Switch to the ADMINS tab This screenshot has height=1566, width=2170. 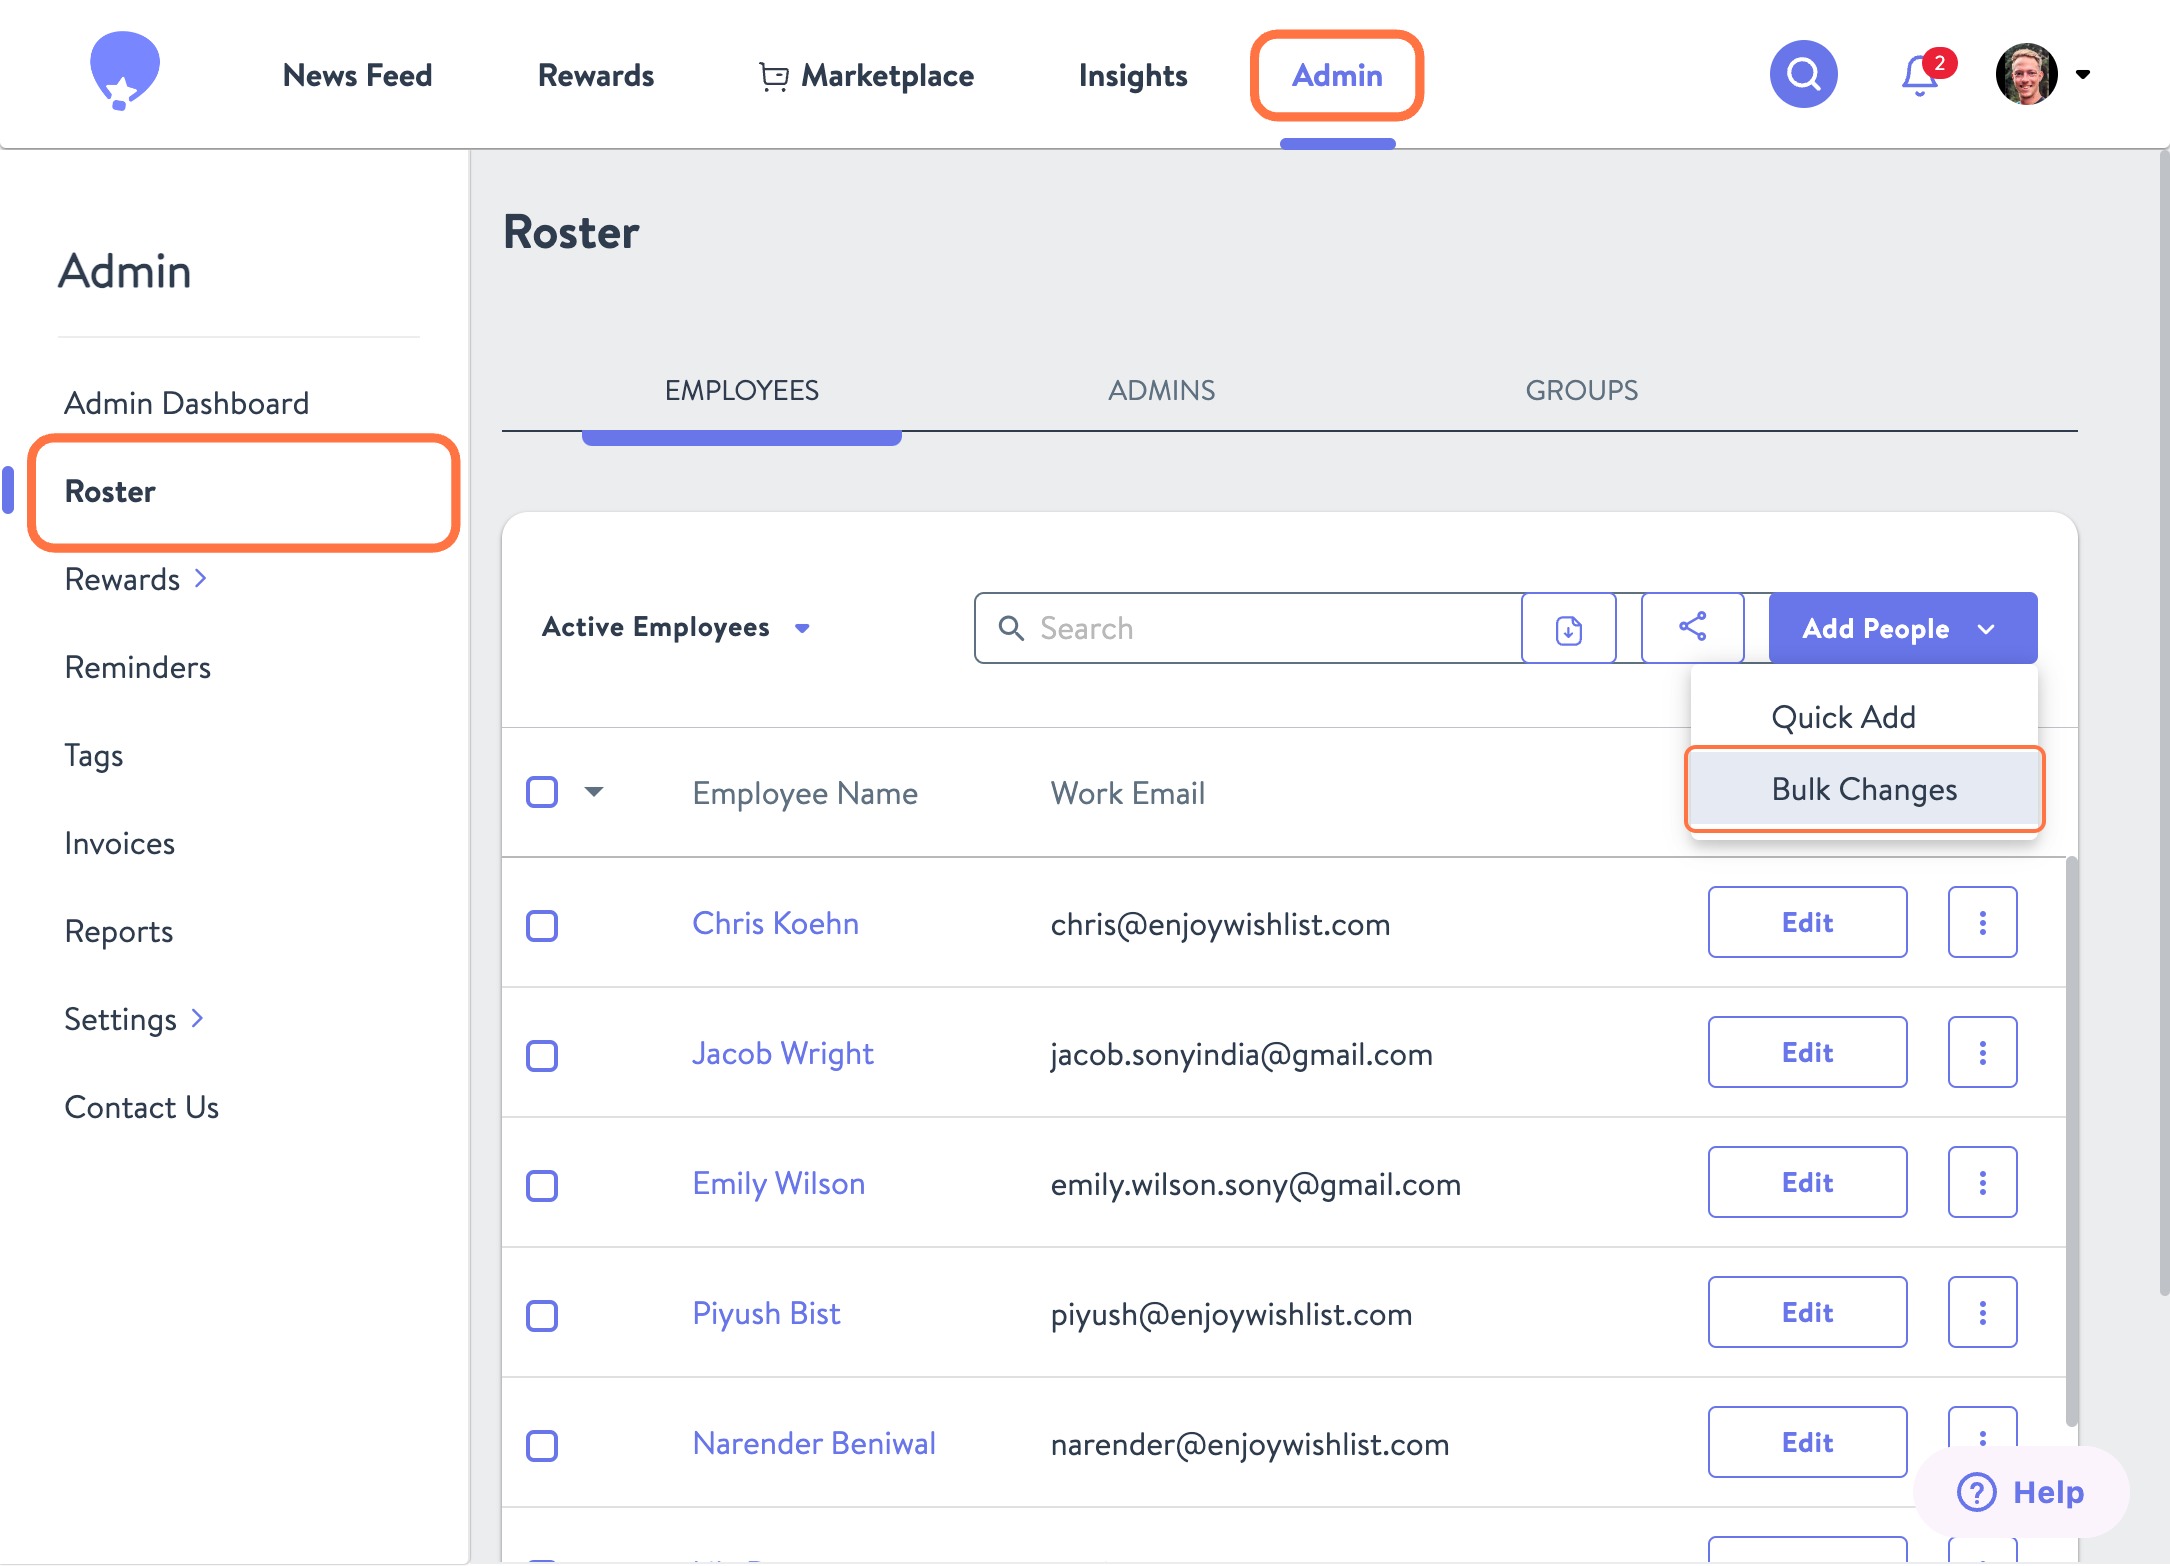click(x=1160, y=390)
